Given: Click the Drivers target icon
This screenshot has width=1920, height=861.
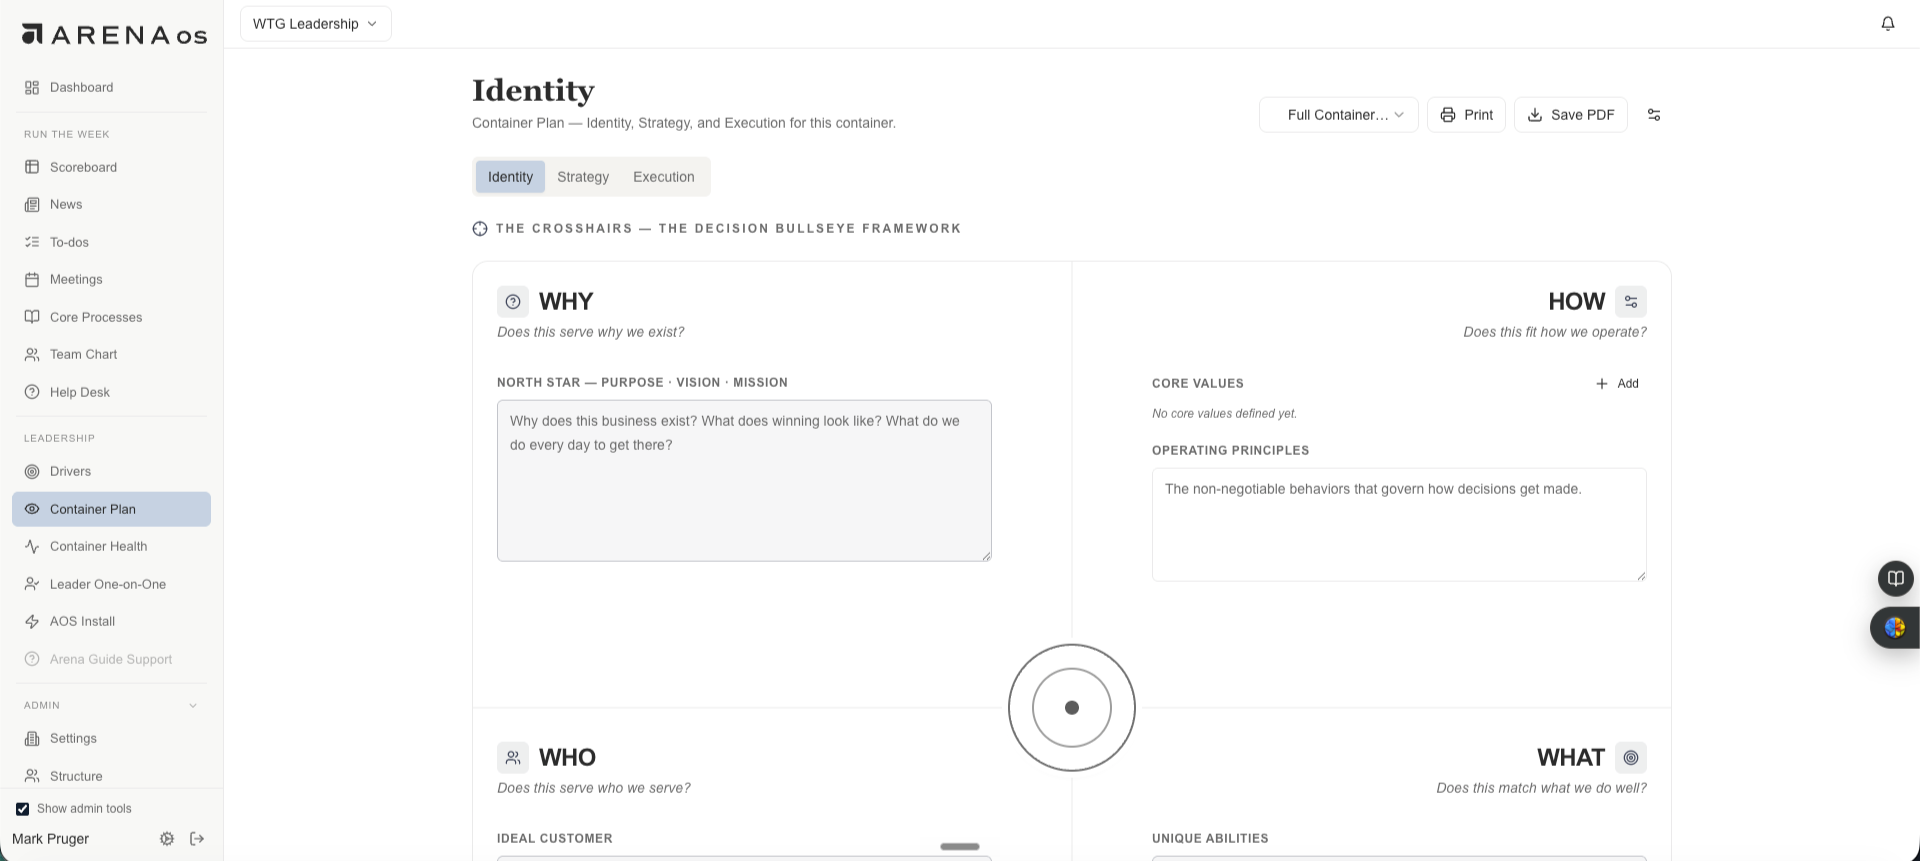Looking at the screenshot, I should 32,471.
